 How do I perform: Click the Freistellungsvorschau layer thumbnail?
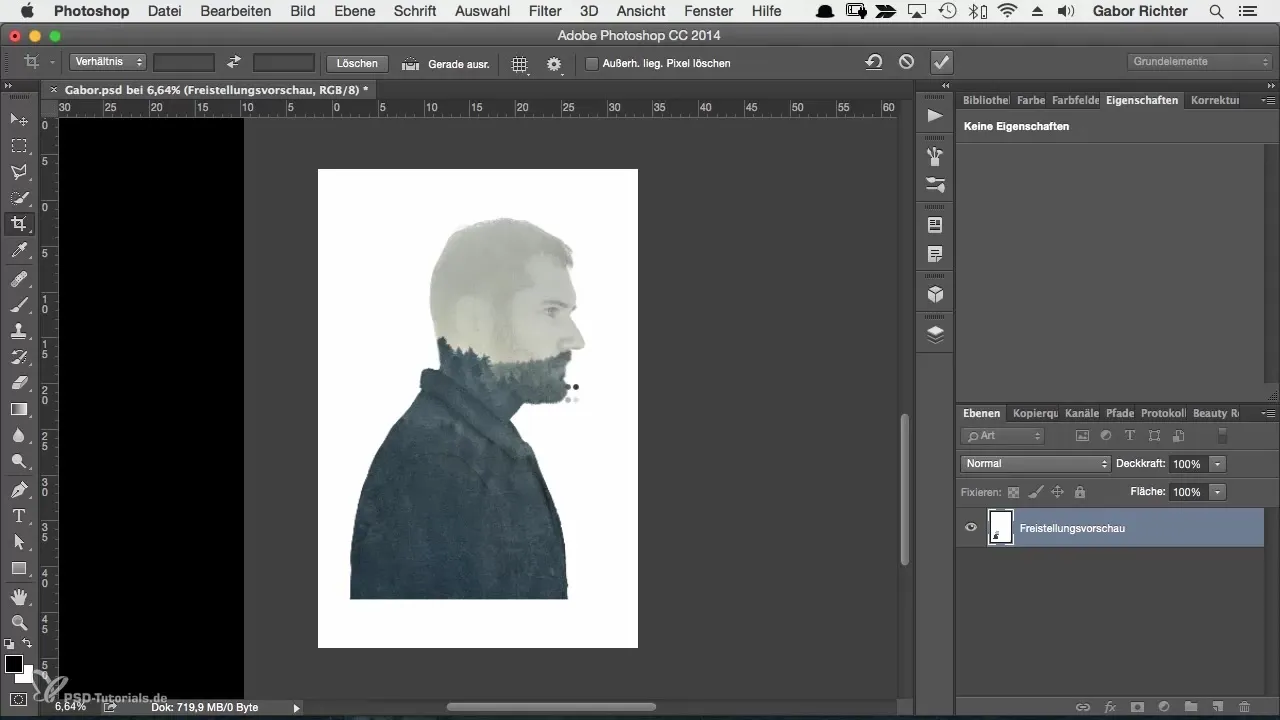pos(1001,528)
